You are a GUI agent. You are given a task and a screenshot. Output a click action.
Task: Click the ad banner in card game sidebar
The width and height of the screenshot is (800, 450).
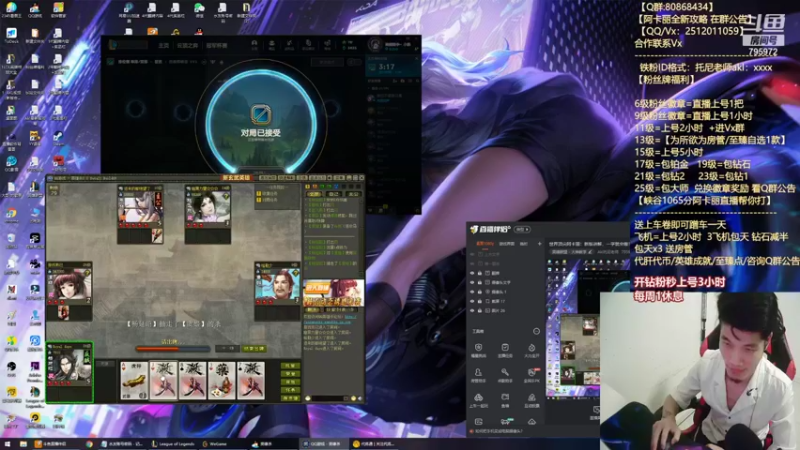(x=334, y=293)
